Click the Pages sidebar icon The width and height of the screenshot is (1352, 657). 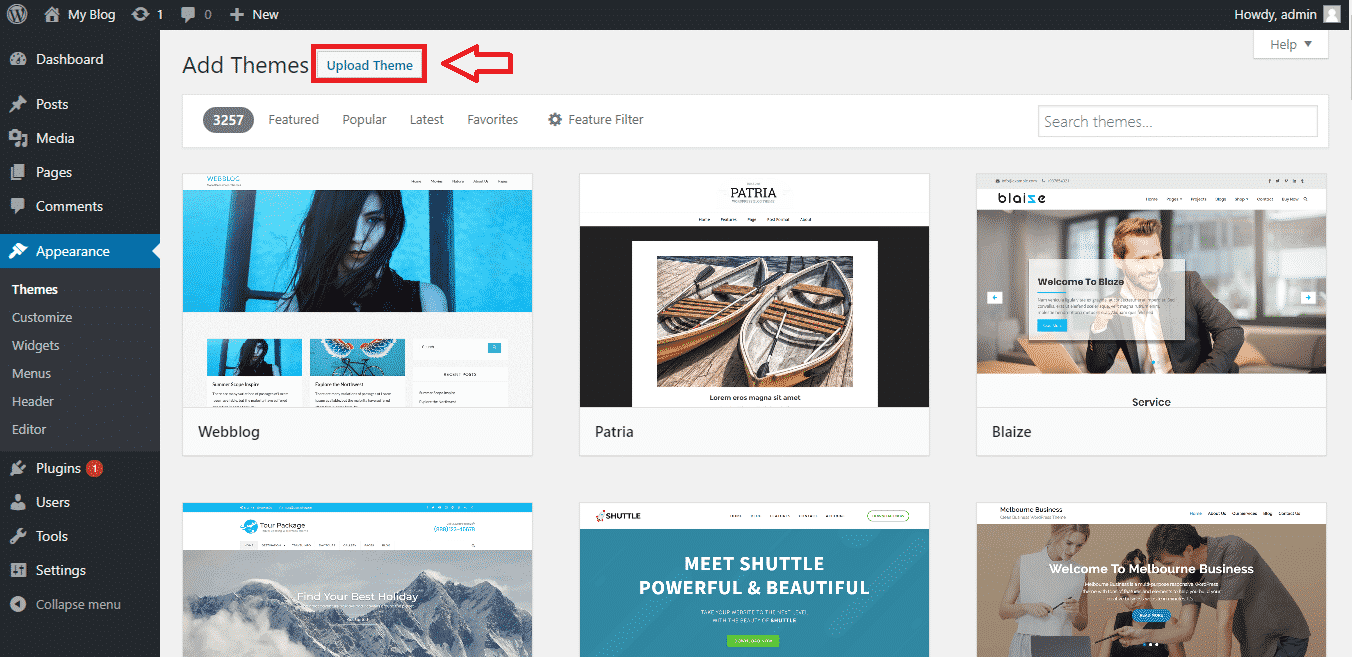click(18, 172)
